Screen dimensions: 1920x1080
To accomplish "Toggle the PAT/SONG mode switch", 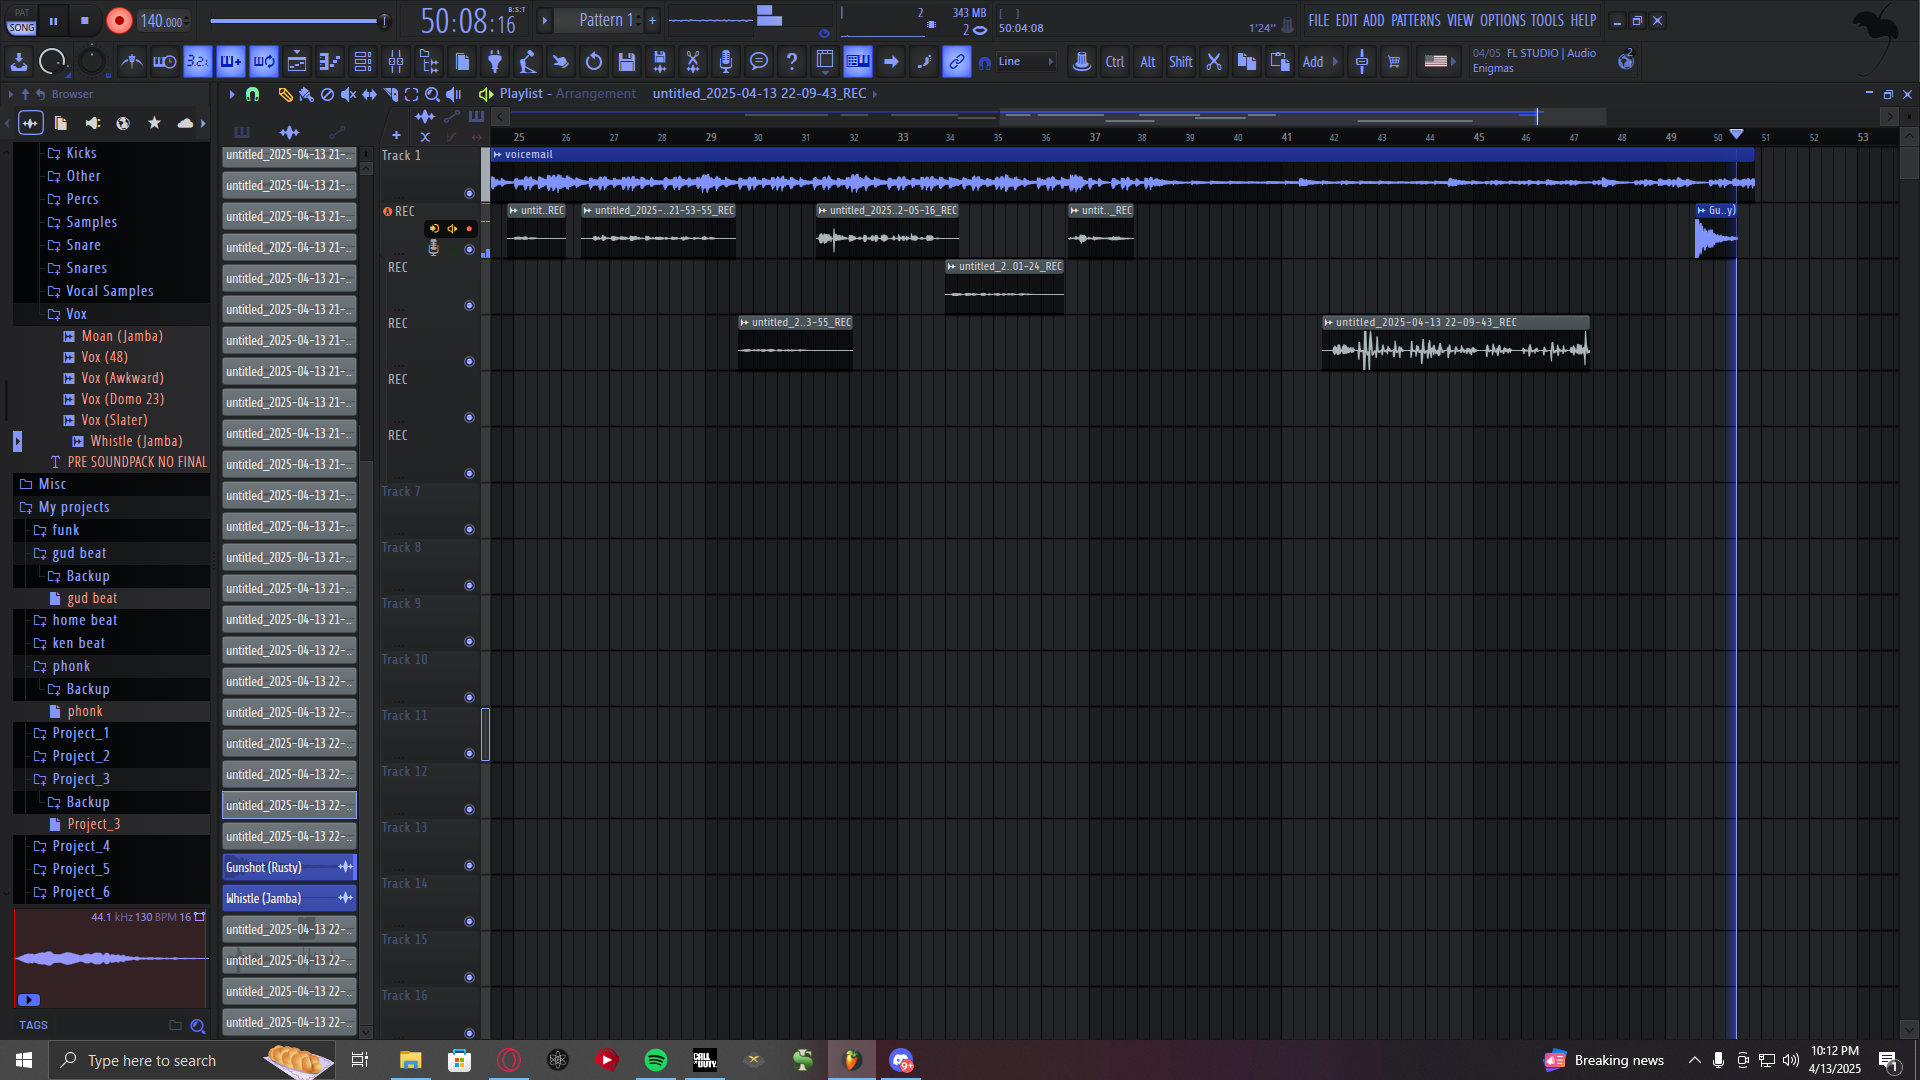I will 21,21.
